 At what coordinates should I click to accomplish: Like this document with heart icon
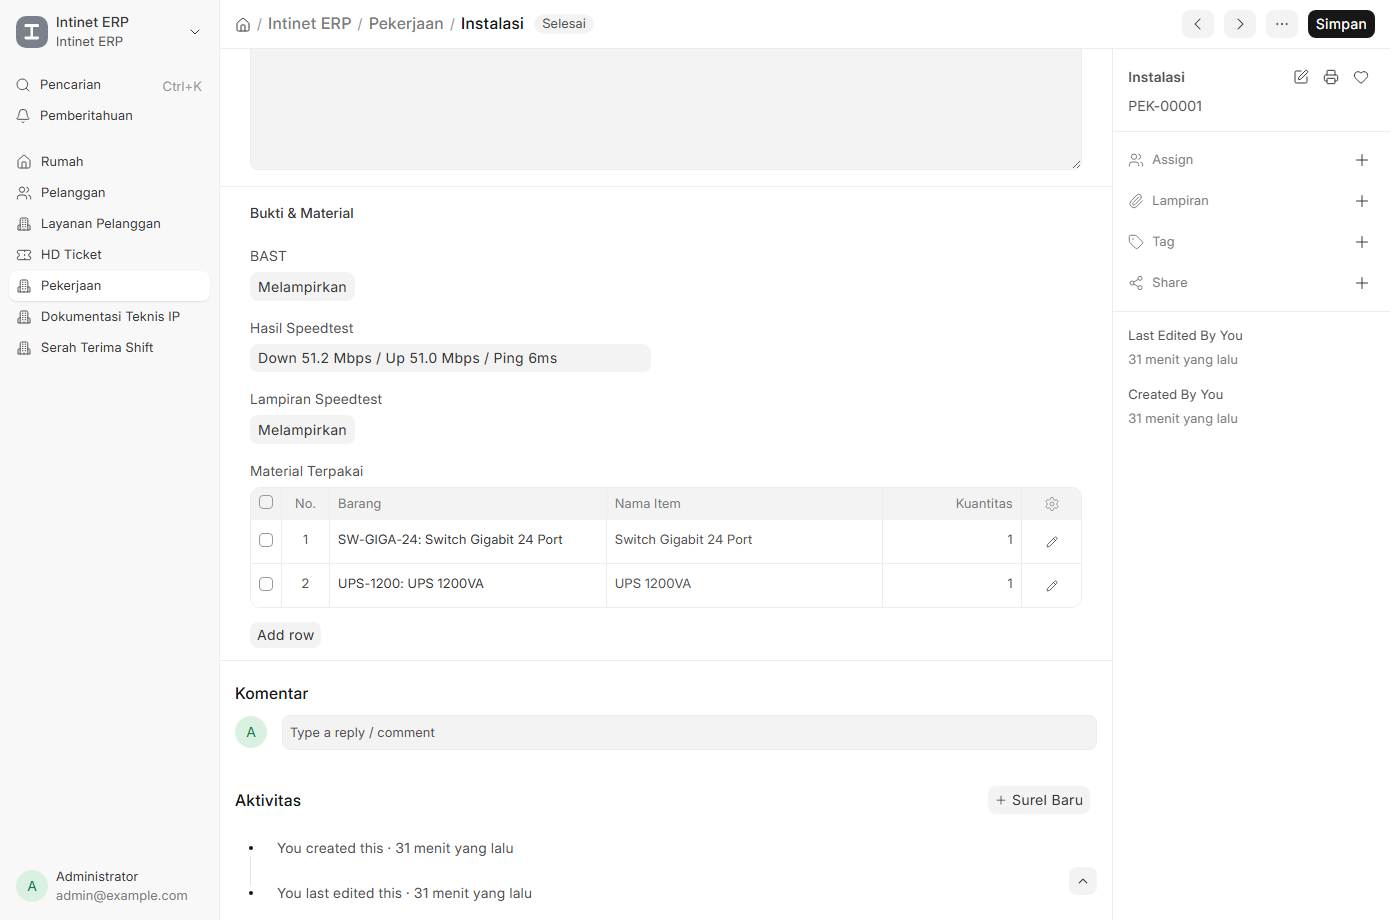(1361, 77)
